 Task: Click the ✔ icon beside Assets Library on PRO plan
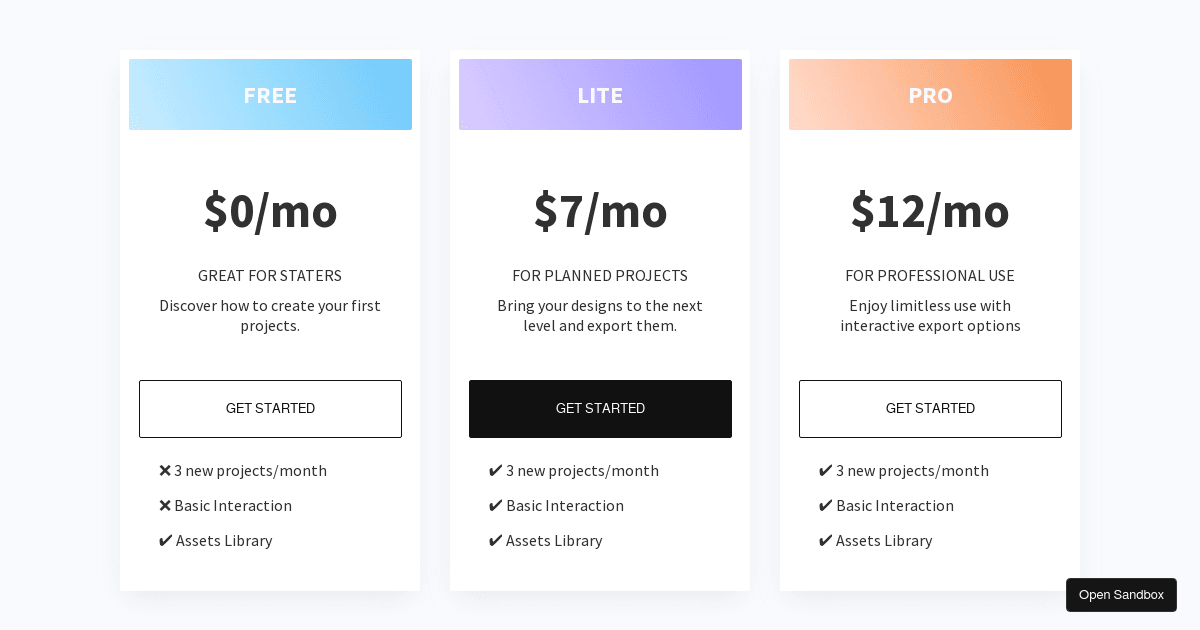[826, 540]
